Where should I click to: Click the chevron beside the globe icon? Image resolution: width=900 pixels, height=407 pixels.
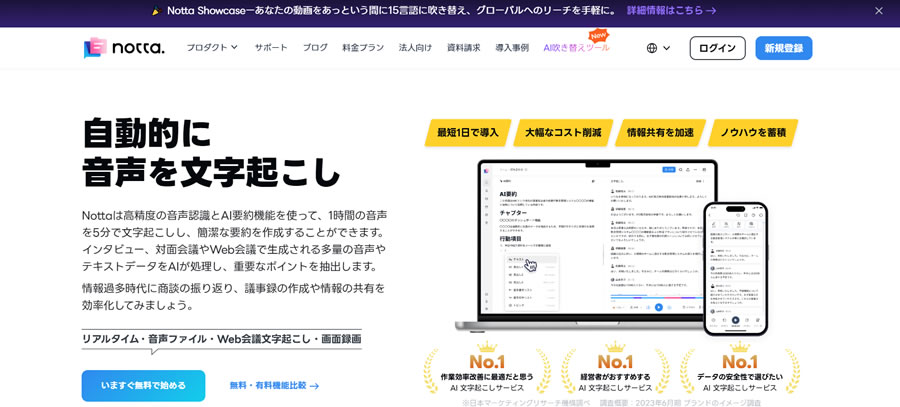[x=667, y=48]
